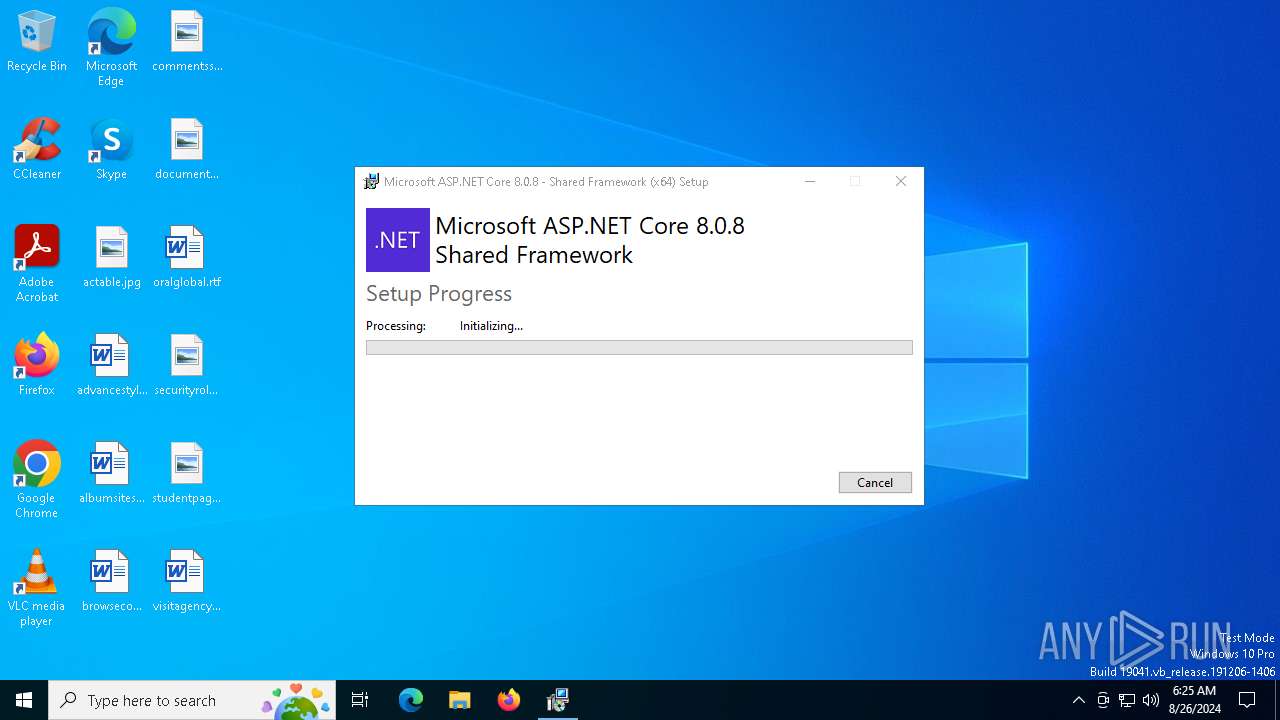1280x720 pixels.
Task: Open Task View from taskbar
Action: coord(360,700)
